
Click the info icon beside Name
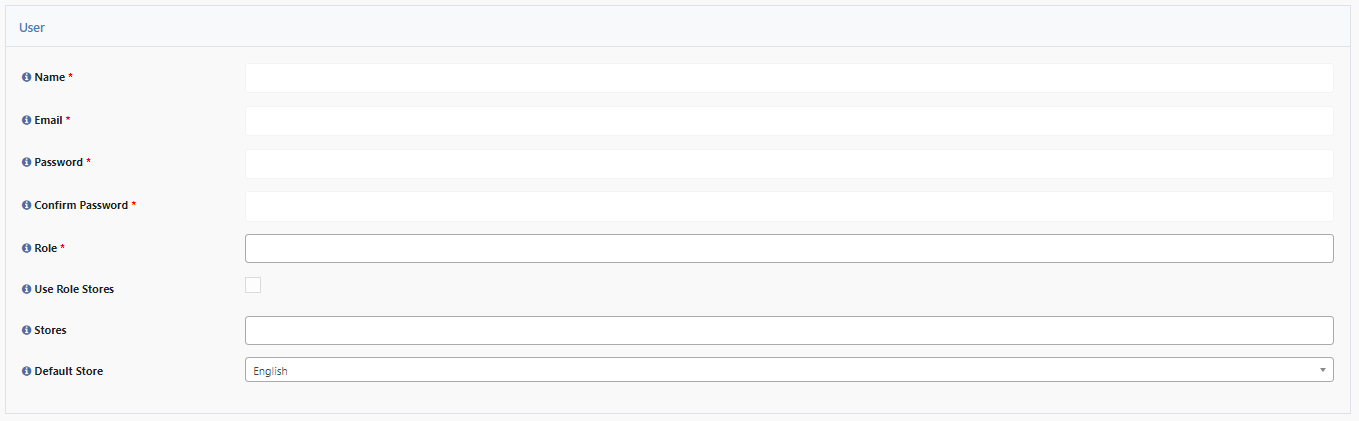click(27, 78)
